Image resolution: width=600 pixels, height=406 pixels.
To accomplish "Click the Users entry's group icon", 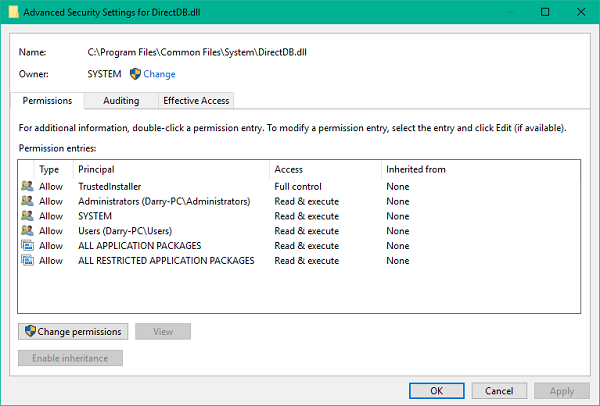I will tap(27, 231).
